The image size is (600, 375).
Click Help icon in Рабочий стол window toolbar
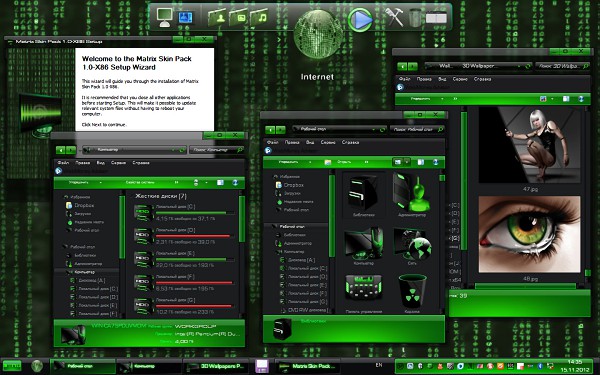coord(435,162)
